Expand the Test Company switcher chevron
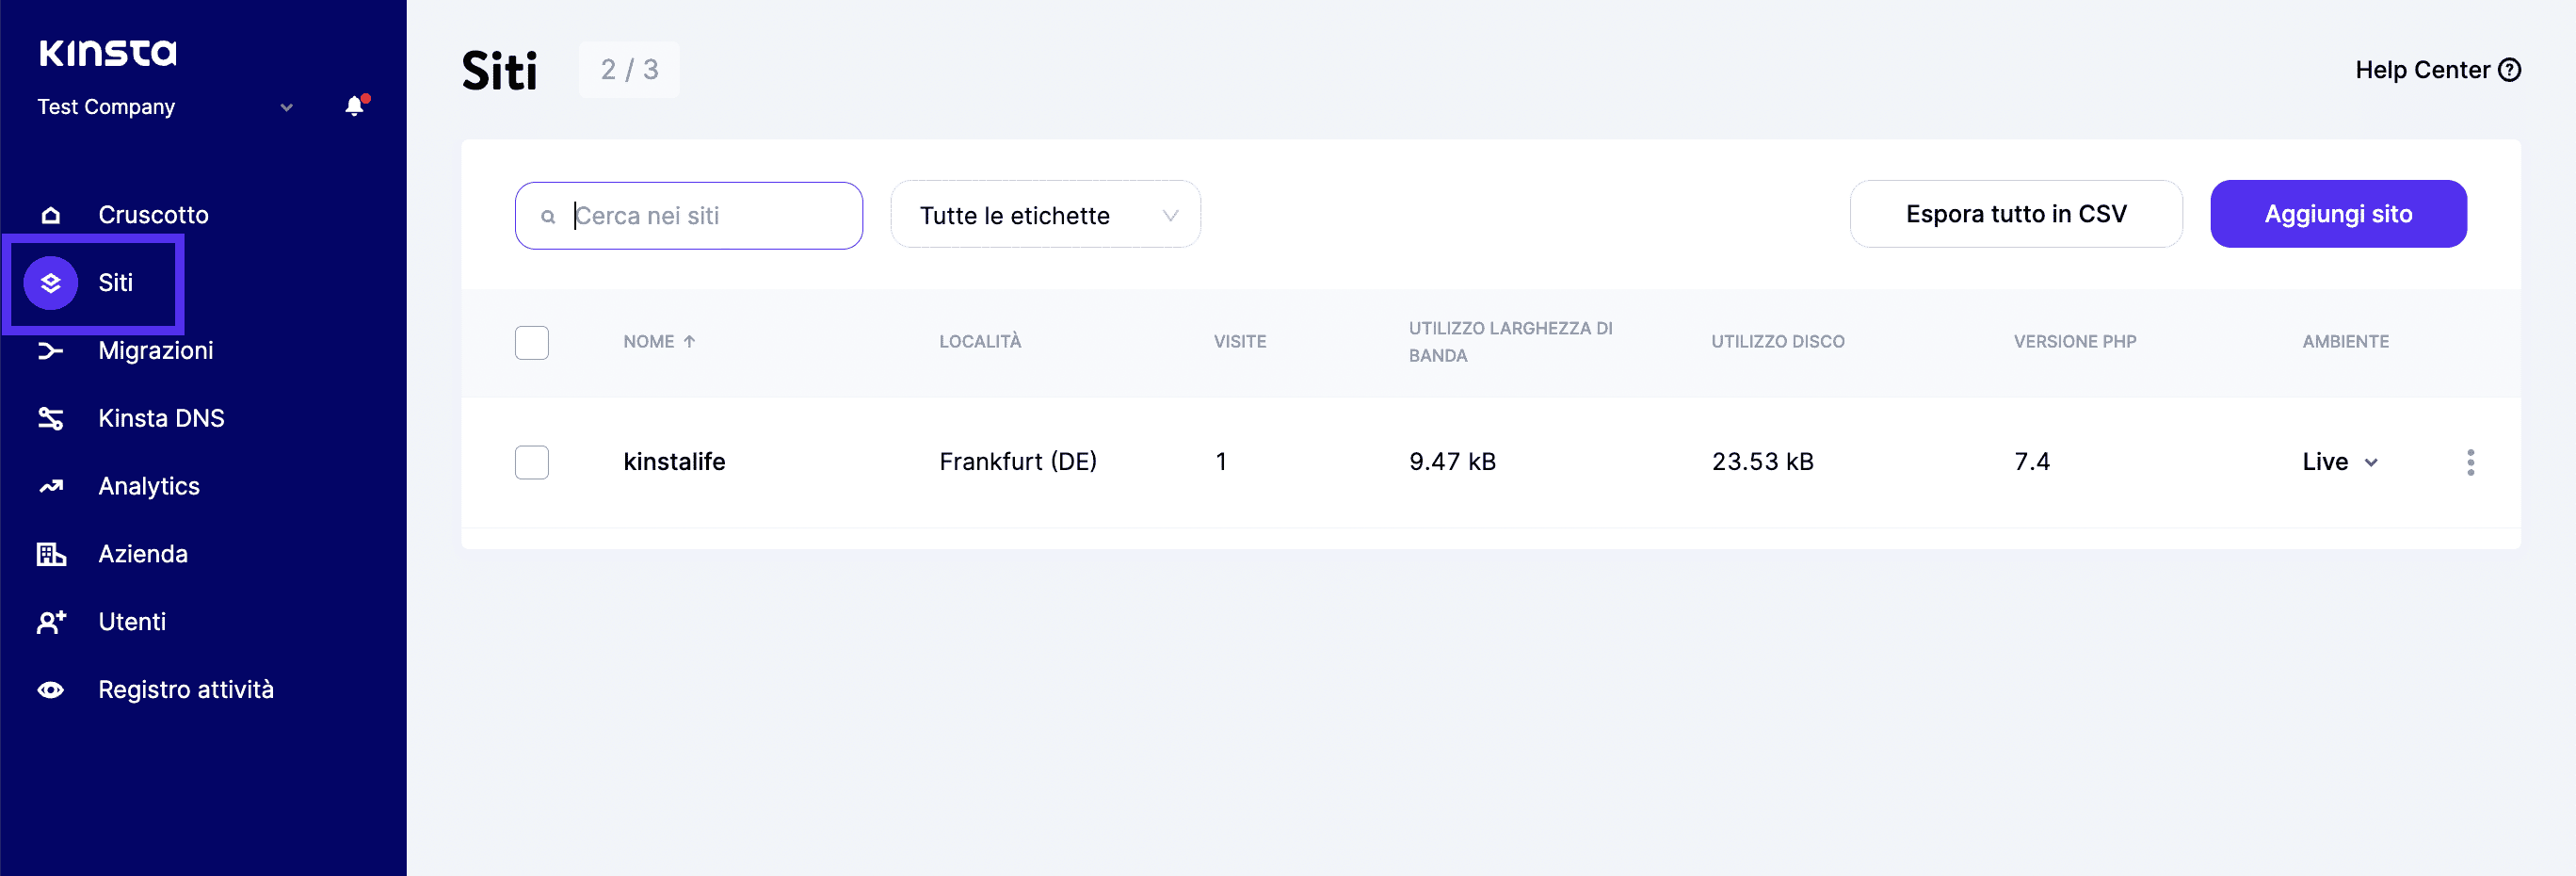 click(x=287, y=107)
